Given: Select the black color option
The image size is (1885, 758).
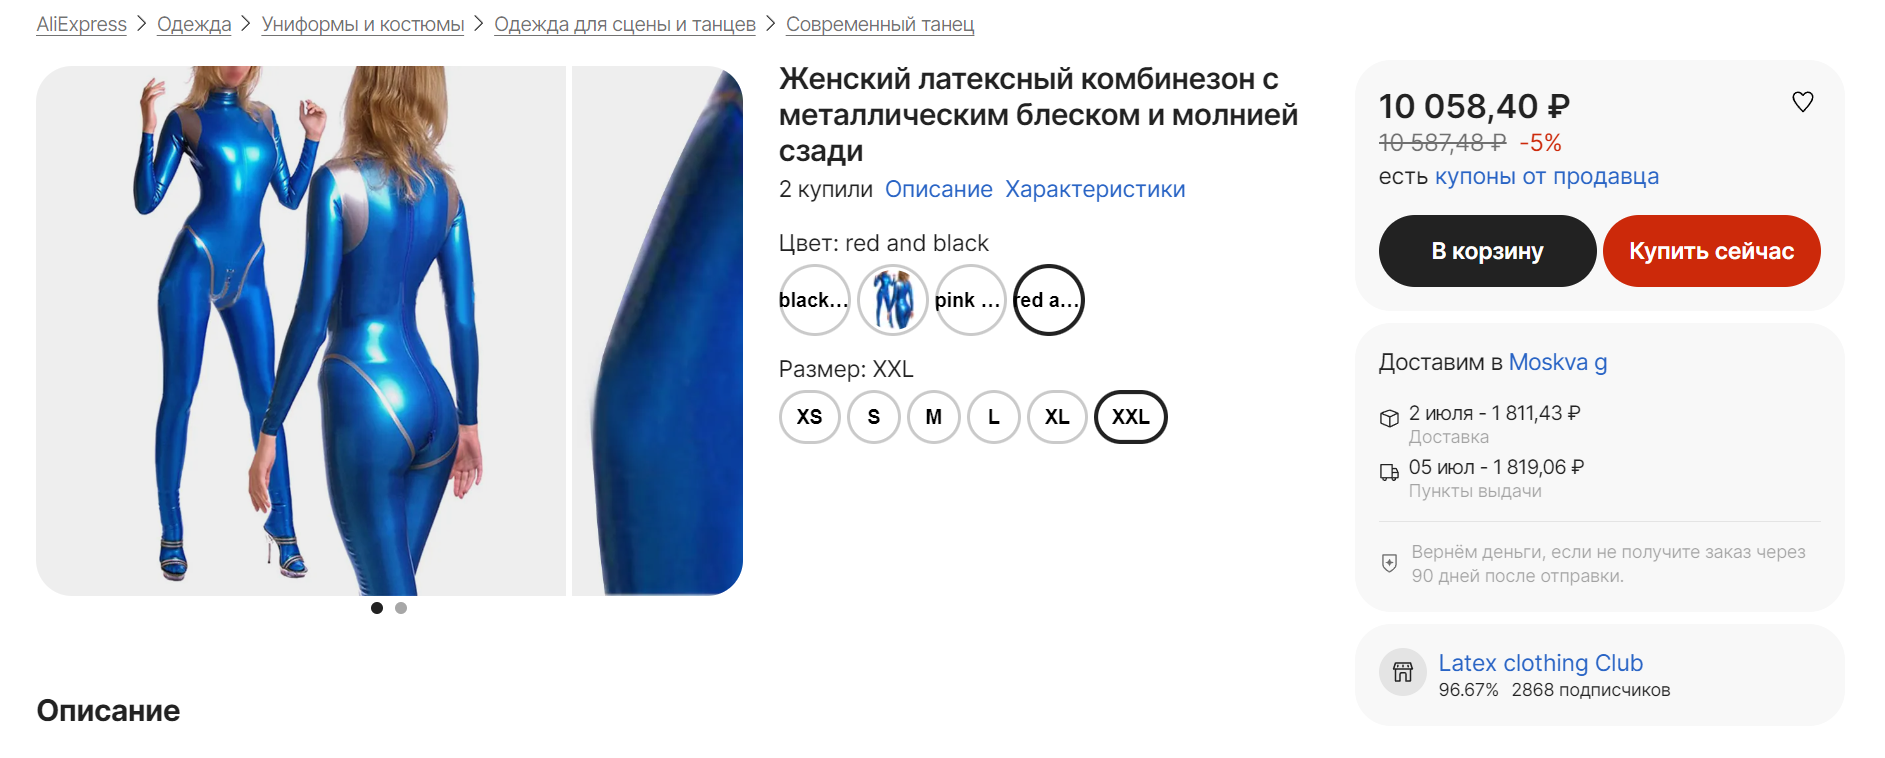Looking at the screenshot, I should tap(814, 300).
